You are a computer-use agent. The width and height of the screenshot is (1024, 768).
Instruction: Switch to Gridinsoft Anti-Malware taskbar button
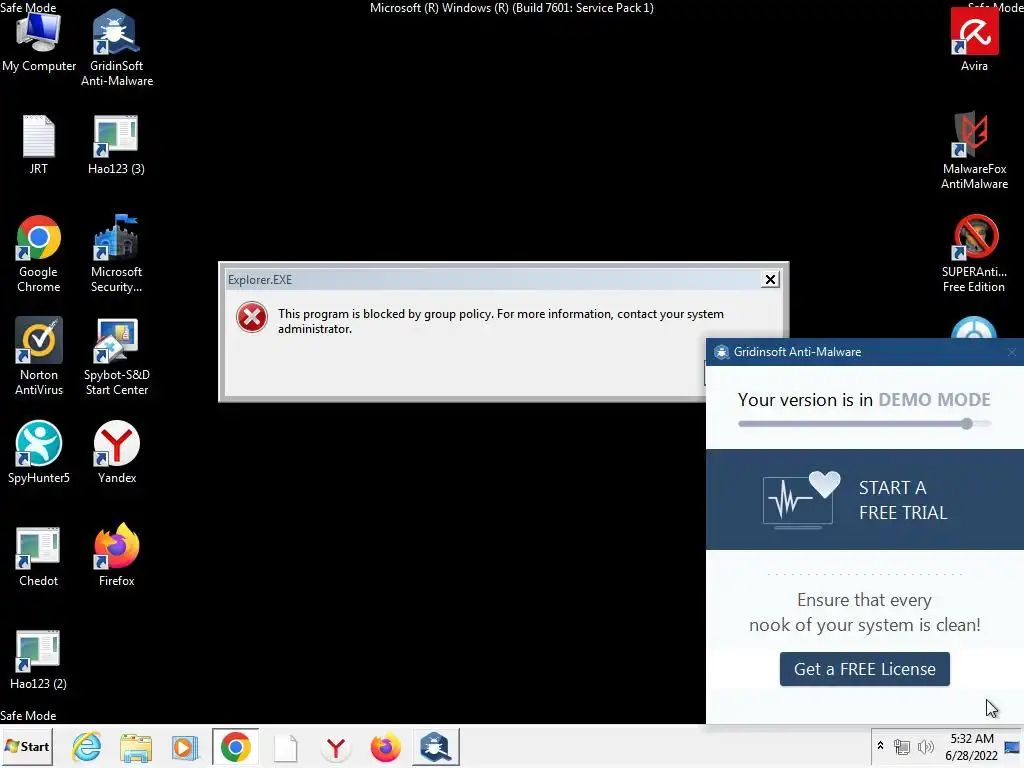436,746
